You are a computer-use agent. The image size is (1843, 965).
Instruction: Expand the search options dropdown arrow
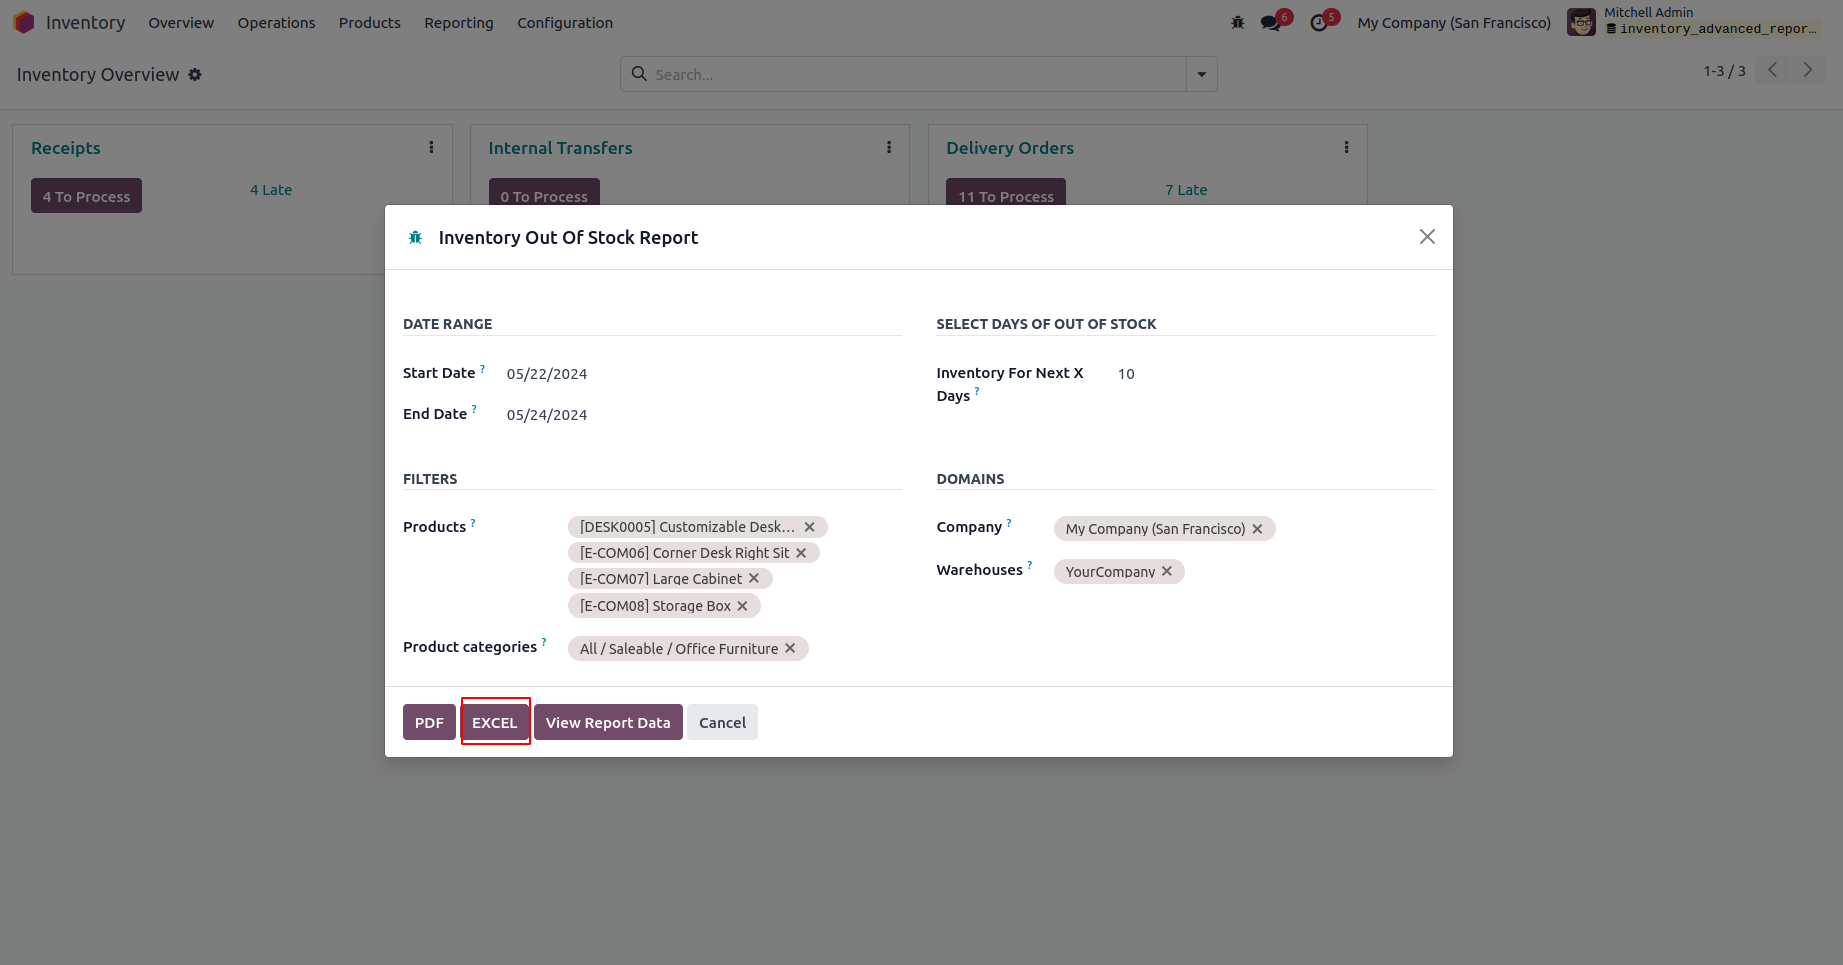tap(1201, 75)
